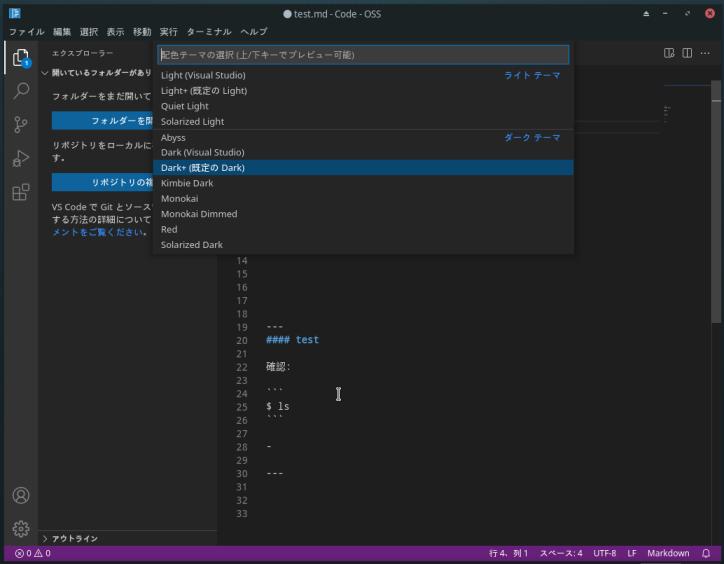This screenshot has width=724, height=564.
Task: Open the 実行 menu
Action: (169, 32)
